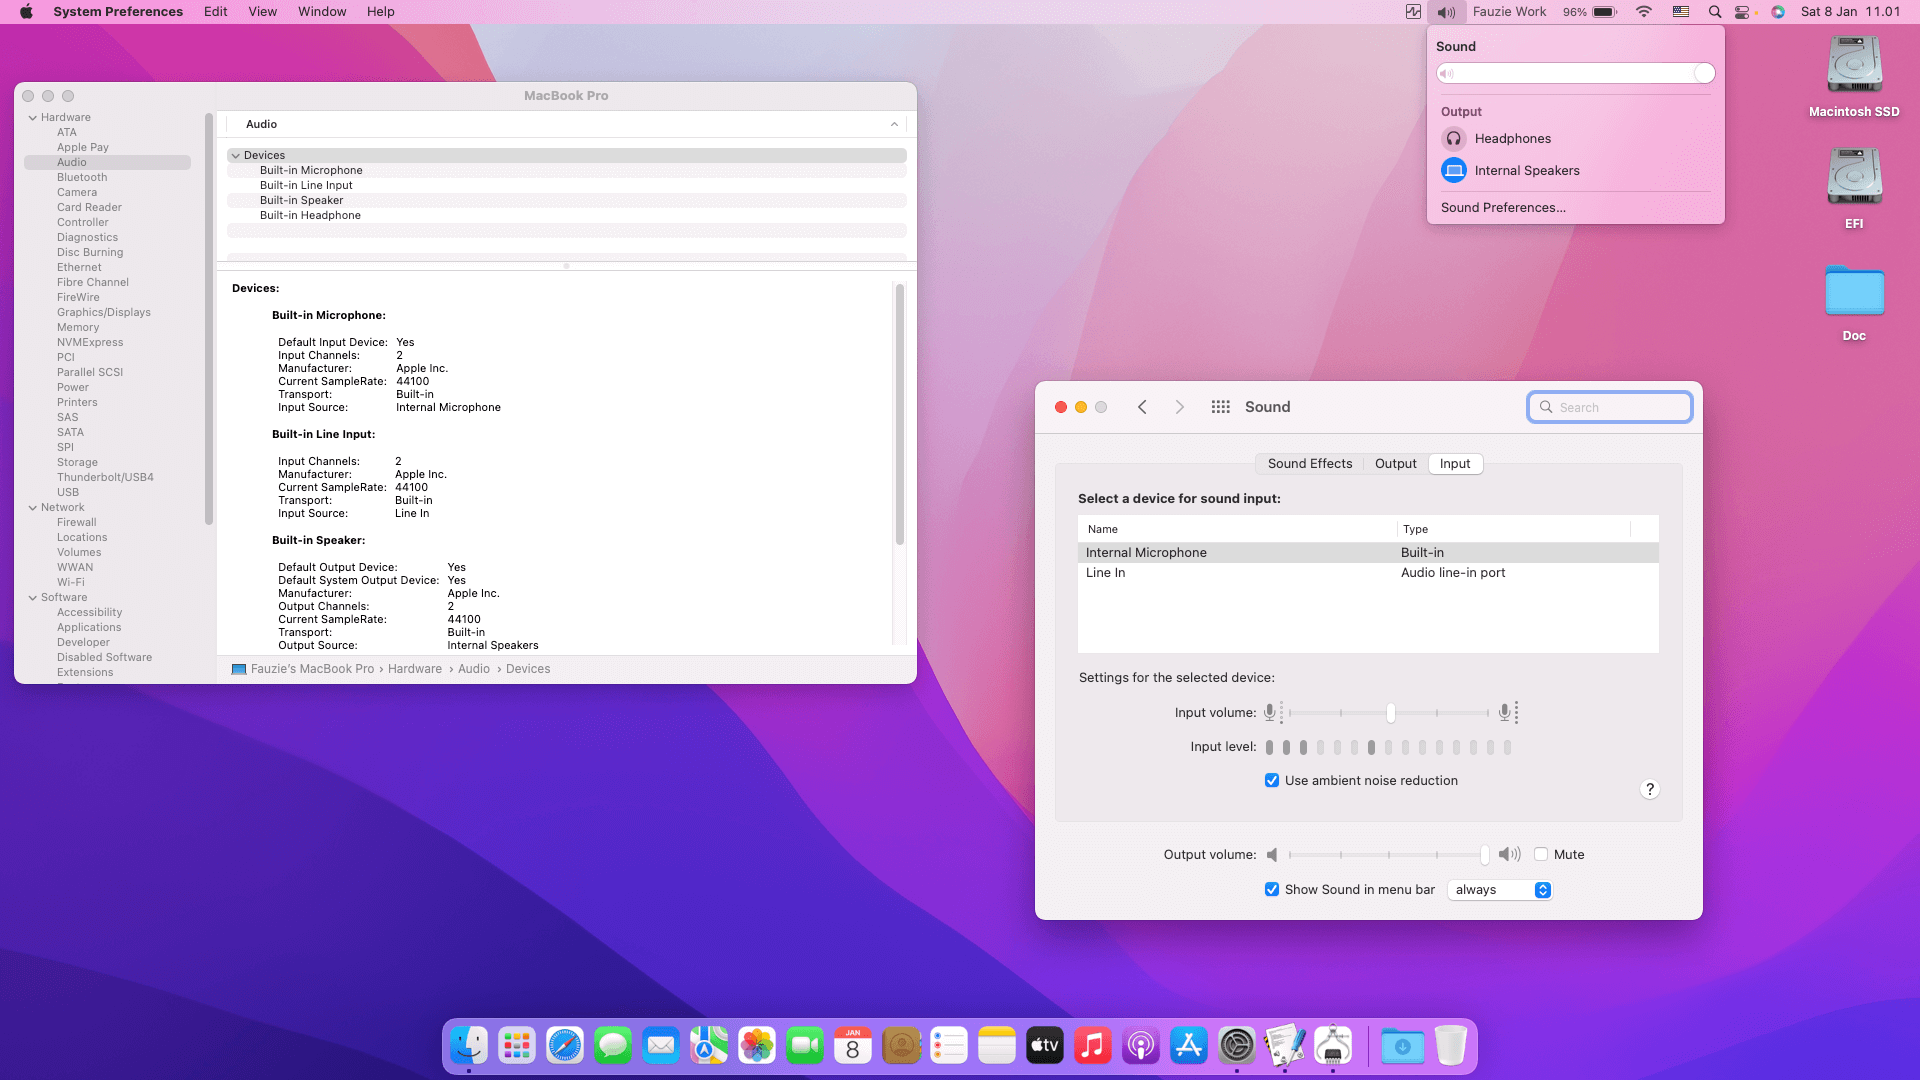Select Headphones as output device
The image size is (1920, 1080).
point(1576,139)
